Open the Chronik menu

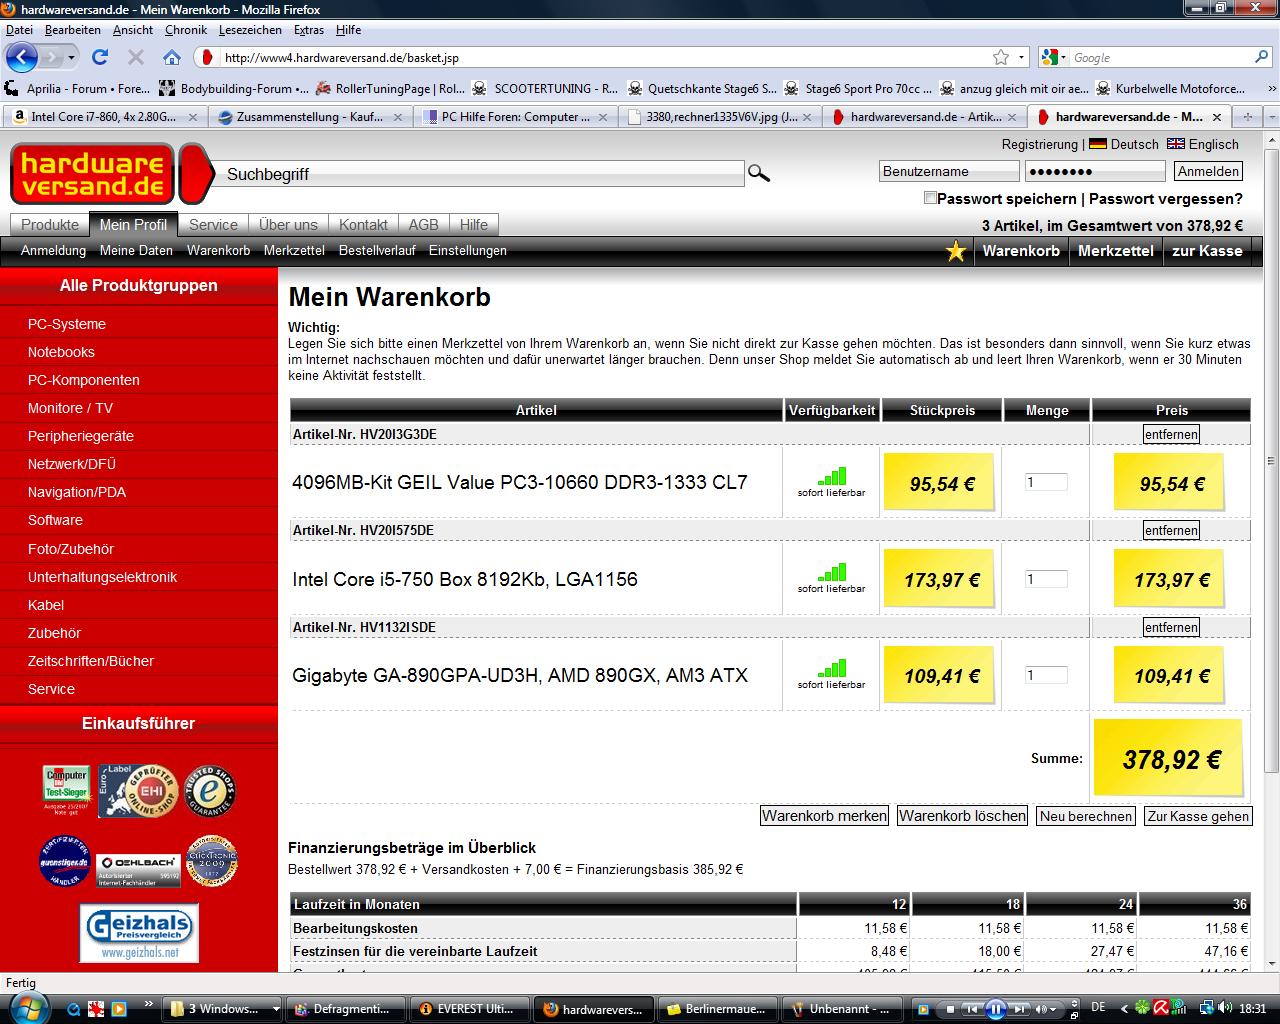pos(186,30)
